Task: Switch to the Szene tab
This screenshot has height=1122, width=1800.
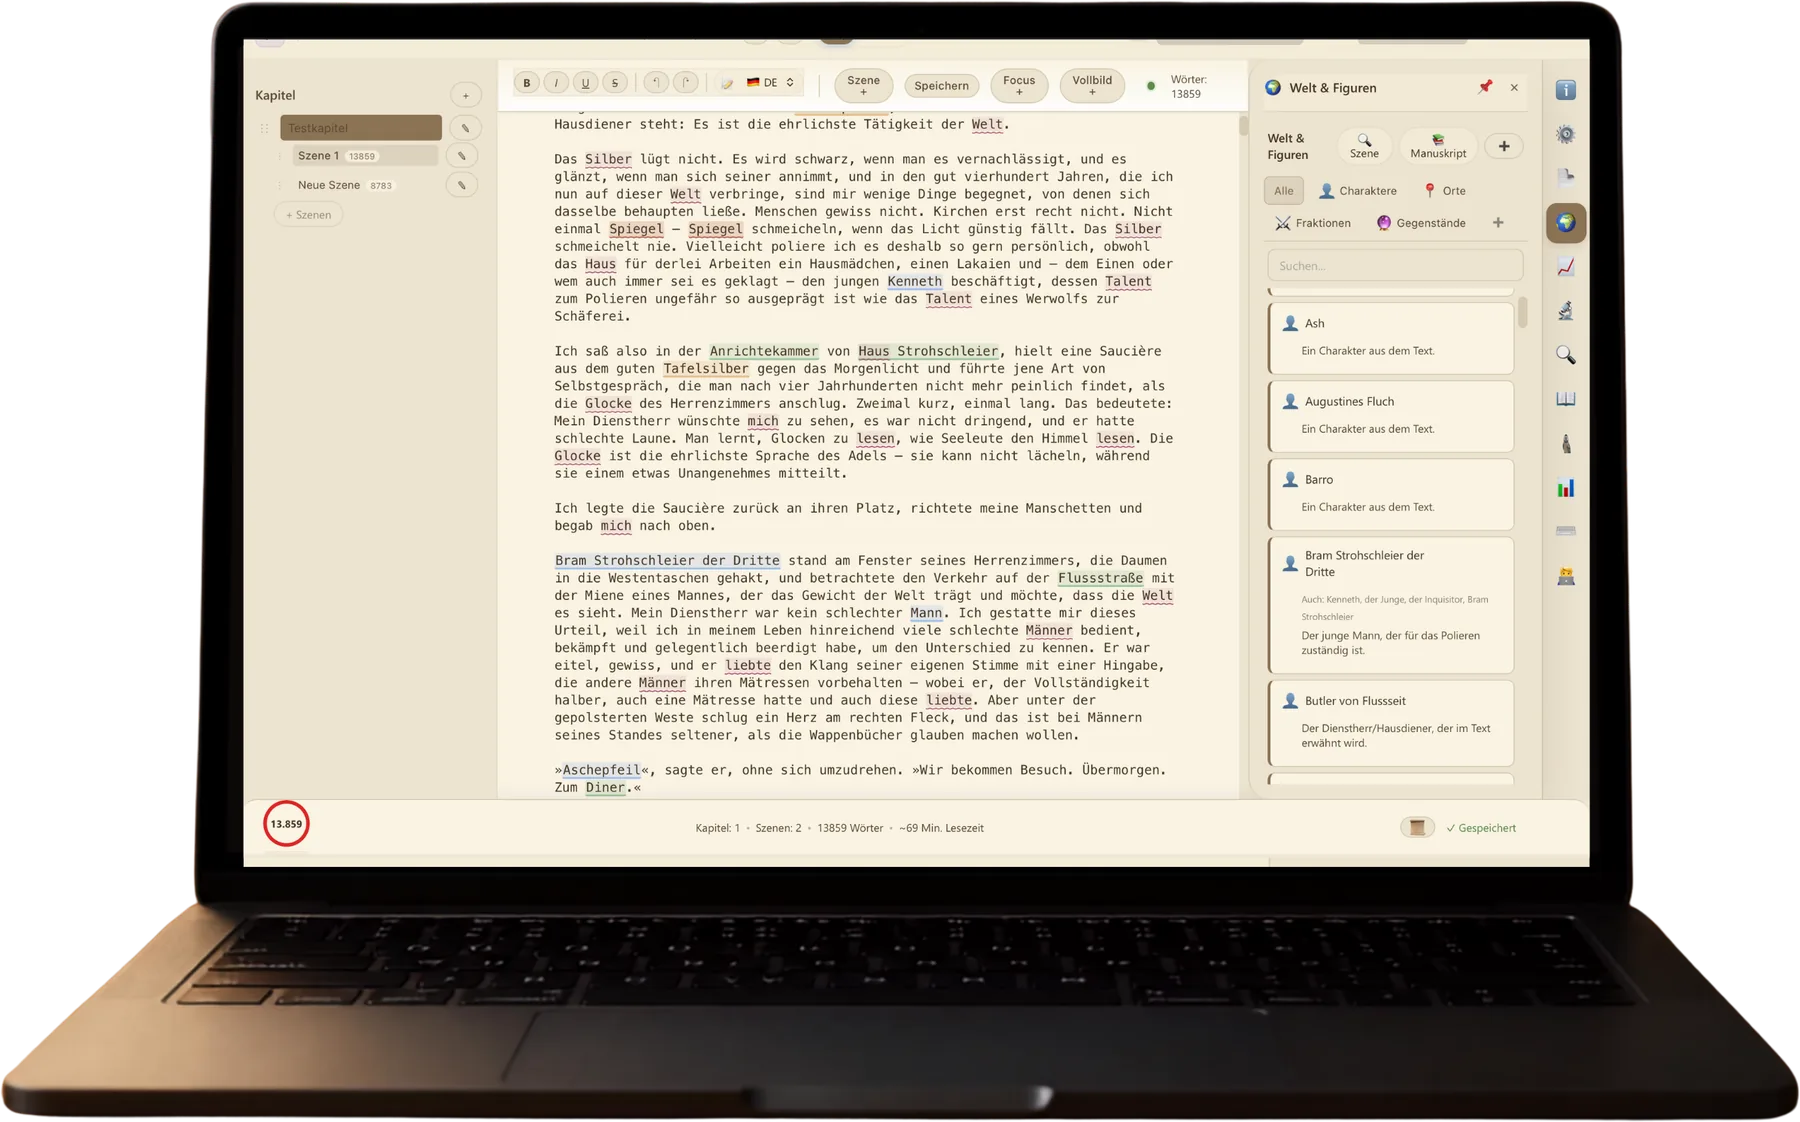Action: 1364,146
